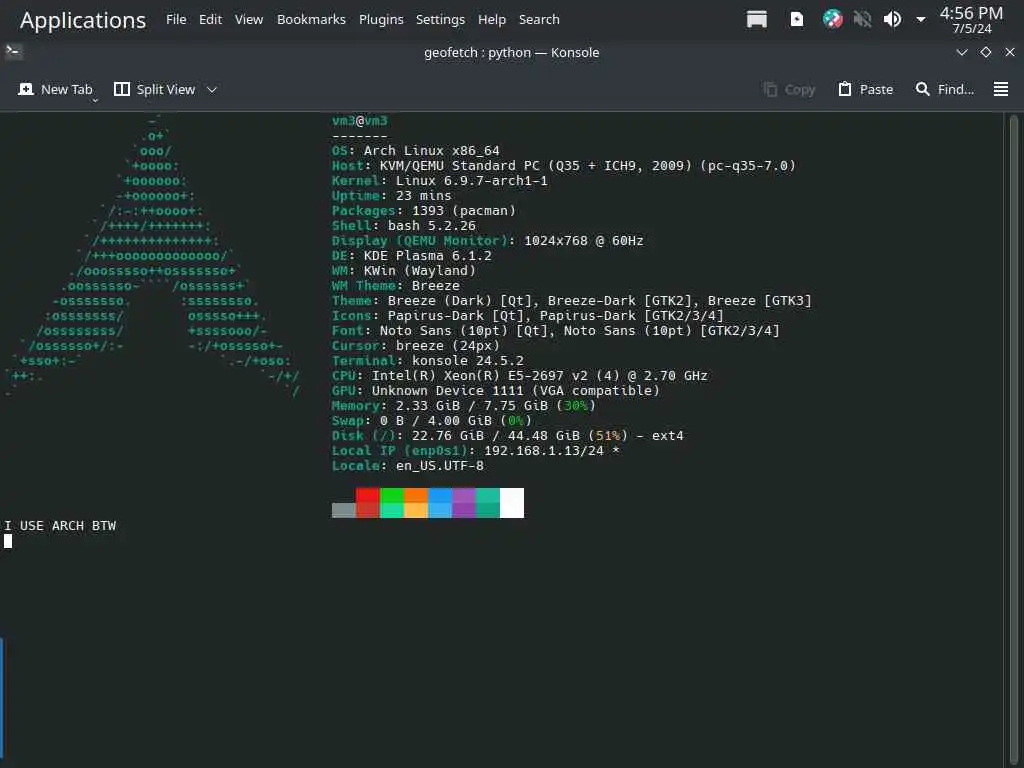
Task: Click the "KWin (Wayland)" text
Action: click(420, 271)
